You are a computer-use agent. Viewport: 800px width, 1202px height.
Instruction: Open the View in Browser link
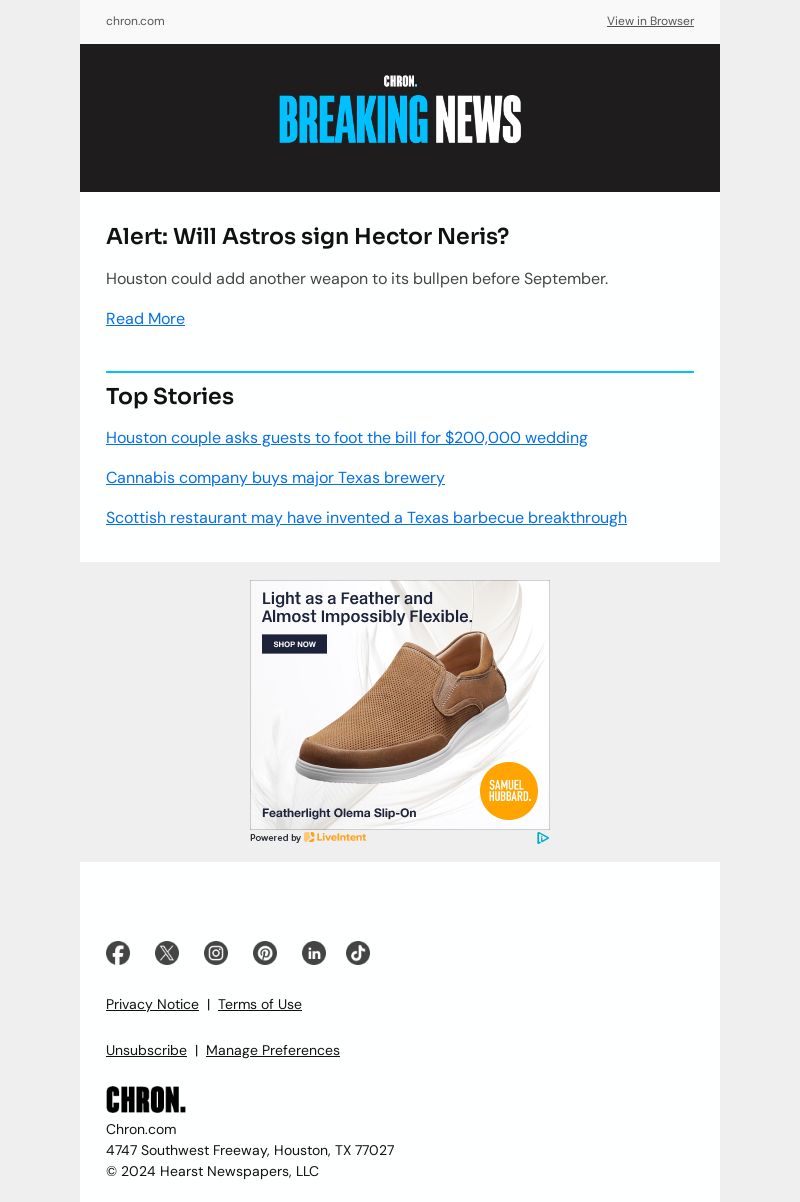(x=650, y=21)
